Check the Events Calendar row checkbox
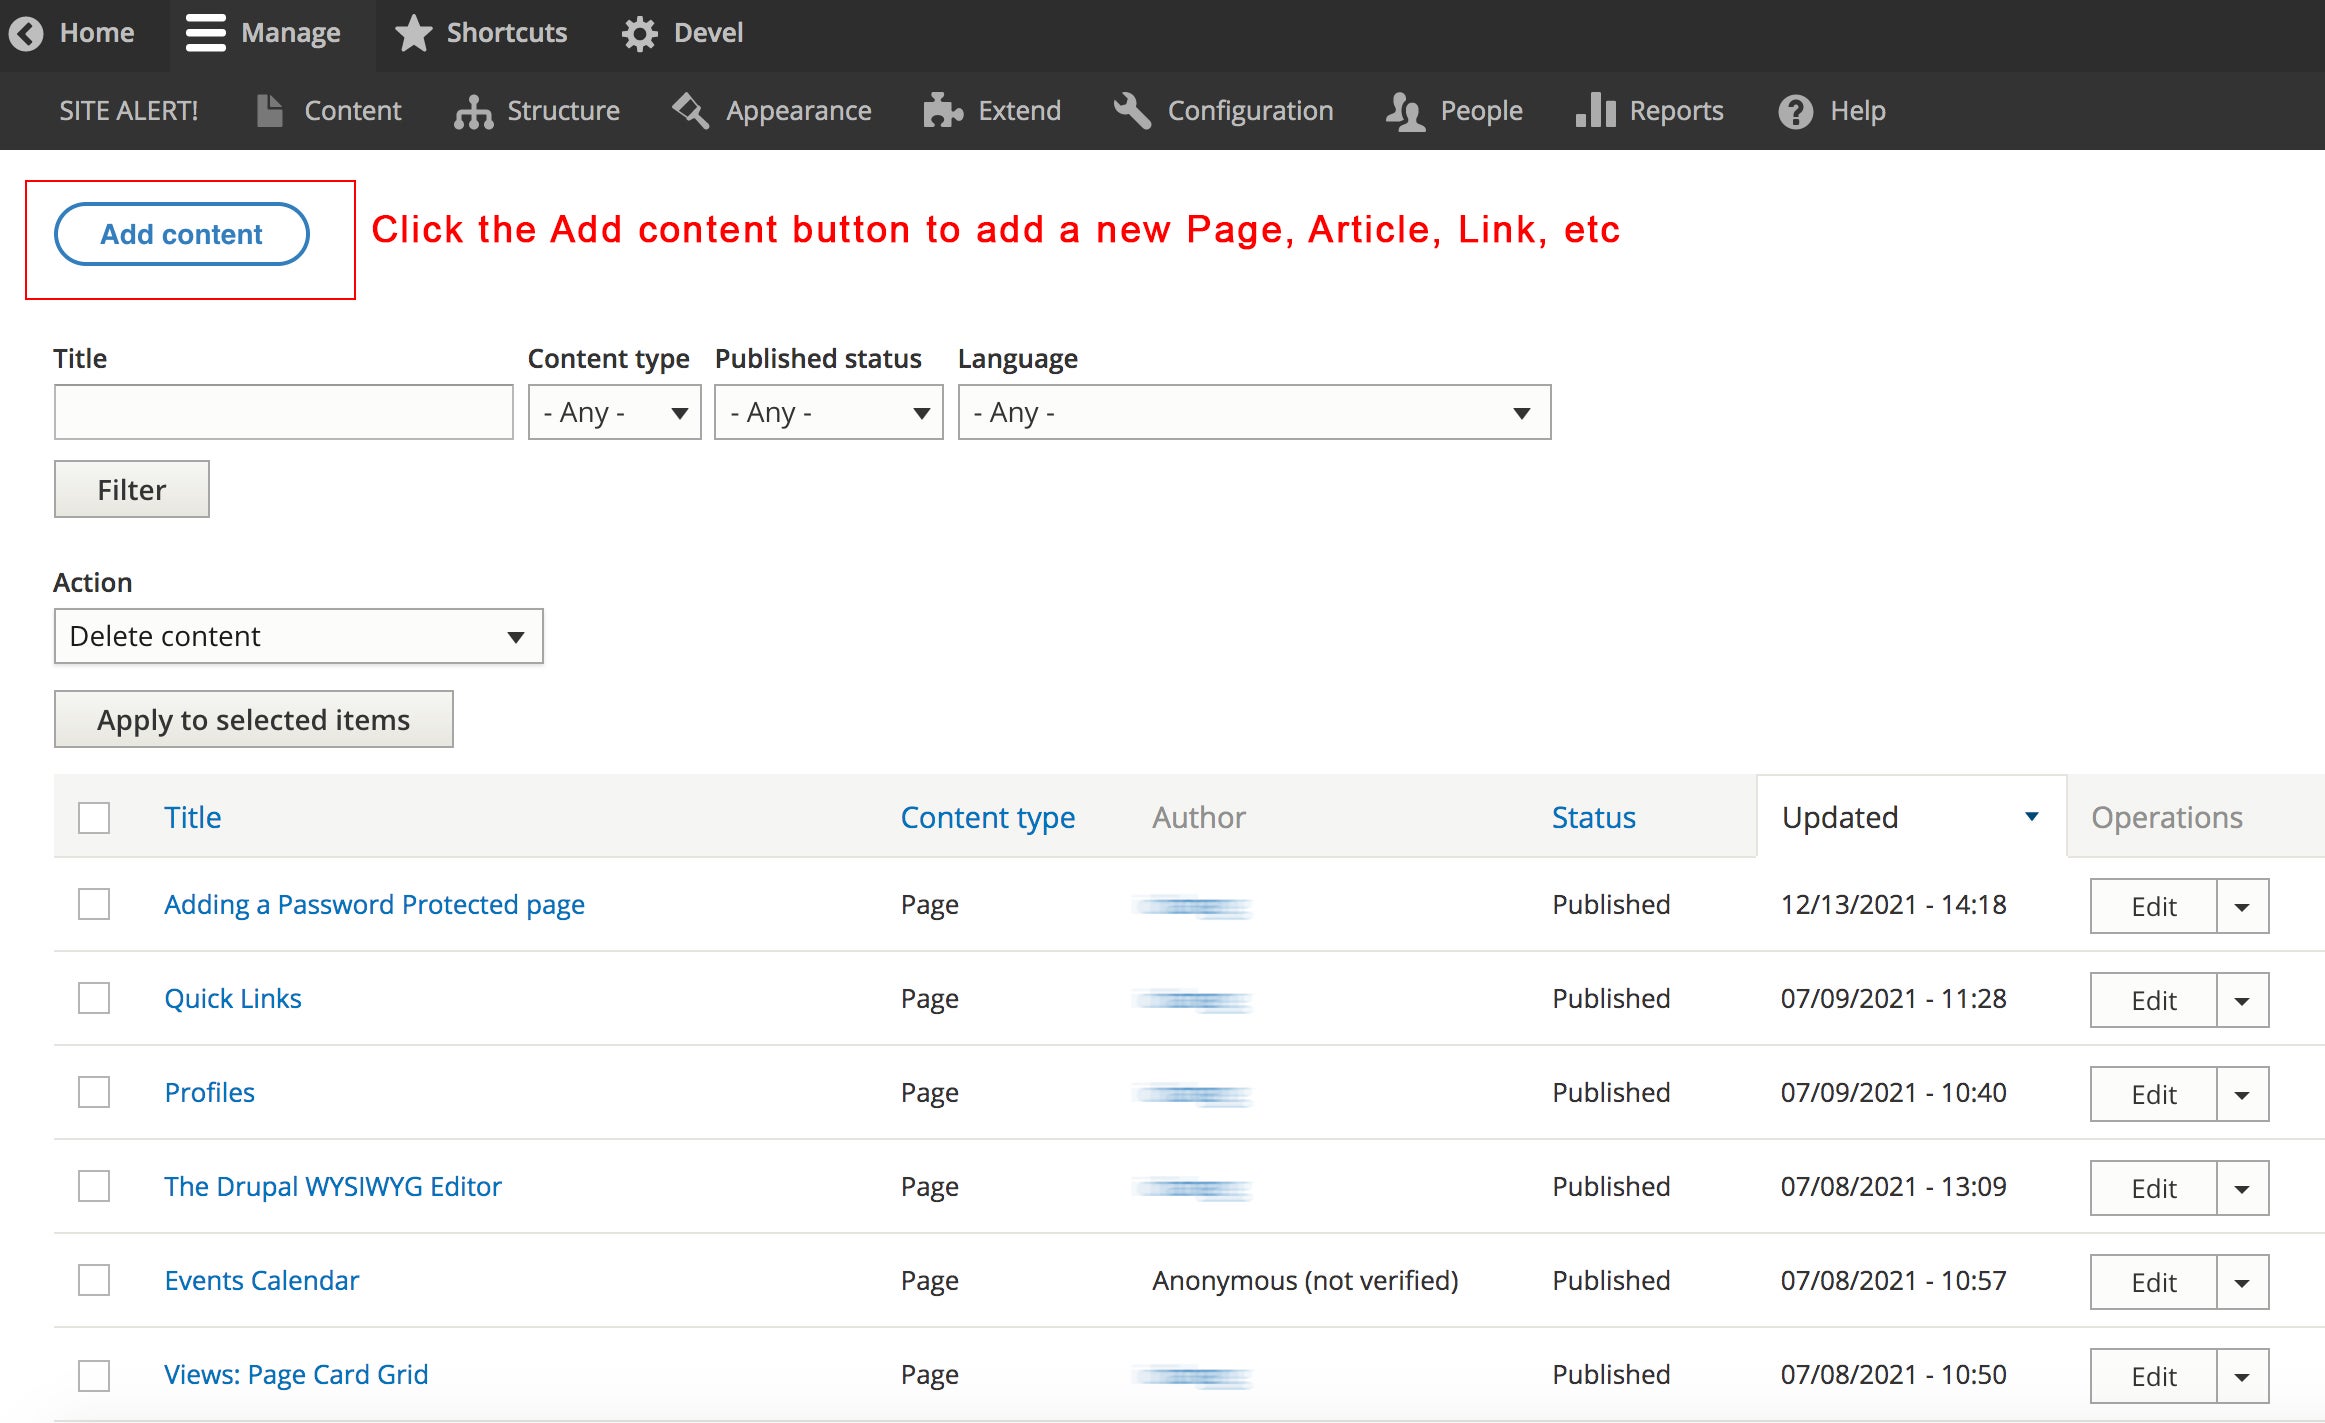The height and width of the screenshot is (1423, 2325). click(94, 1280)
